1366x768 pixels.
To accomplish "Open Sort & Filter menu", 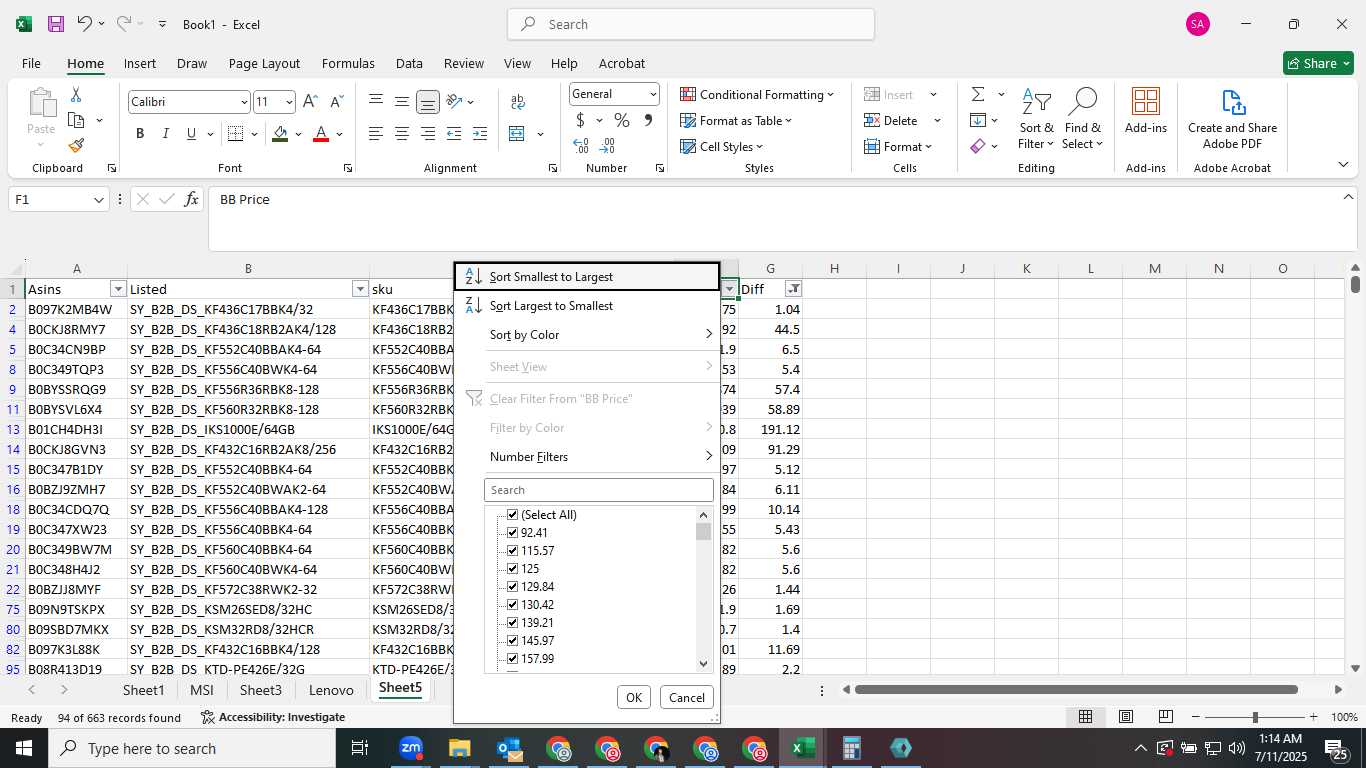I will click(1036, 120).
